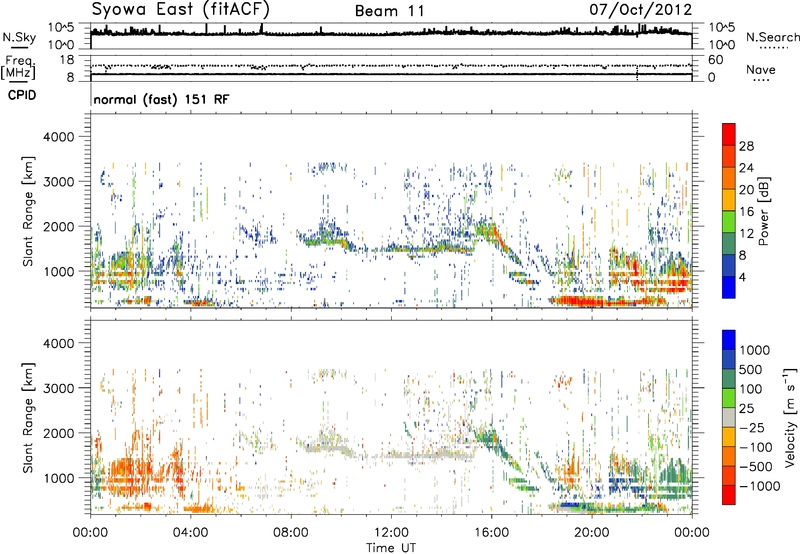
Task: Select the '-1000' Velocity scale value
Action: (x=760, y=486)
